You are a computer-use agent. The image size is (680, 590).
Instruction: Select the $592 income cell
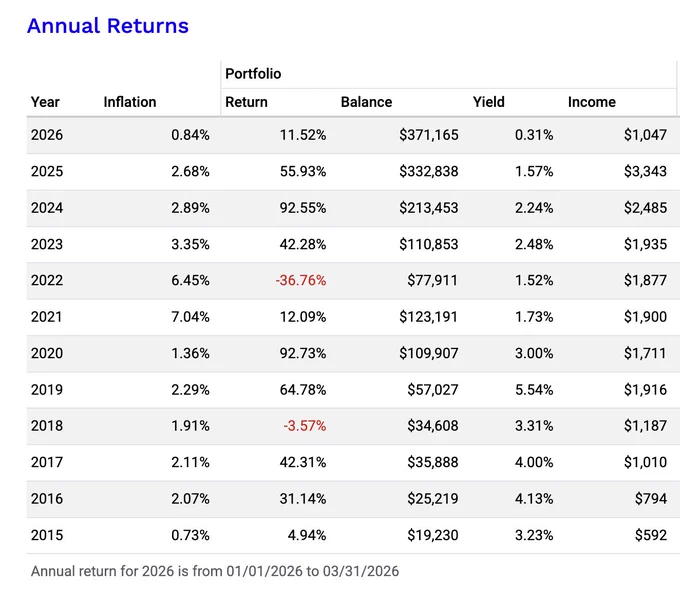pyautogui.click(x=651, y=535)
